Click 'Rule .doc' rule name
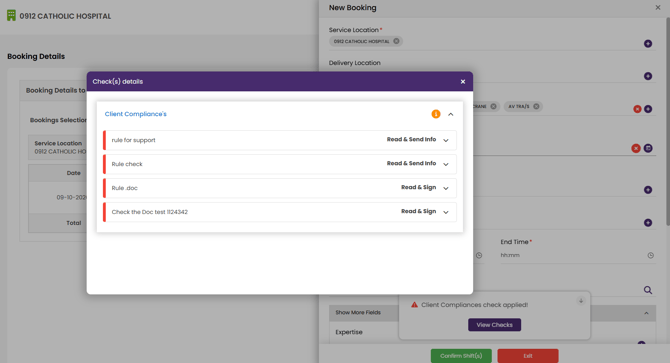The width and height of the screenshot is (670, 363). pyautogui.click(x=124, y=188)
